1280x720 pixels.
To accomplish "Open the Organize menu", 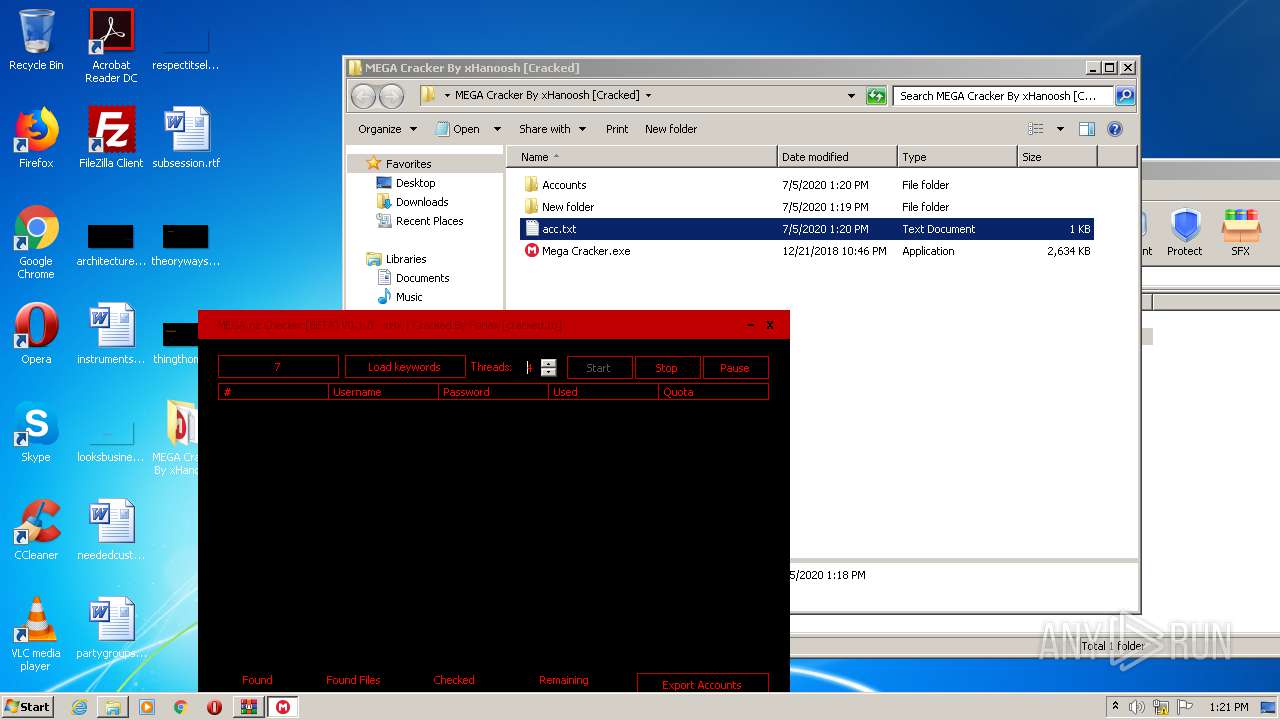I will pyautogui.click(x=387, y=129).
